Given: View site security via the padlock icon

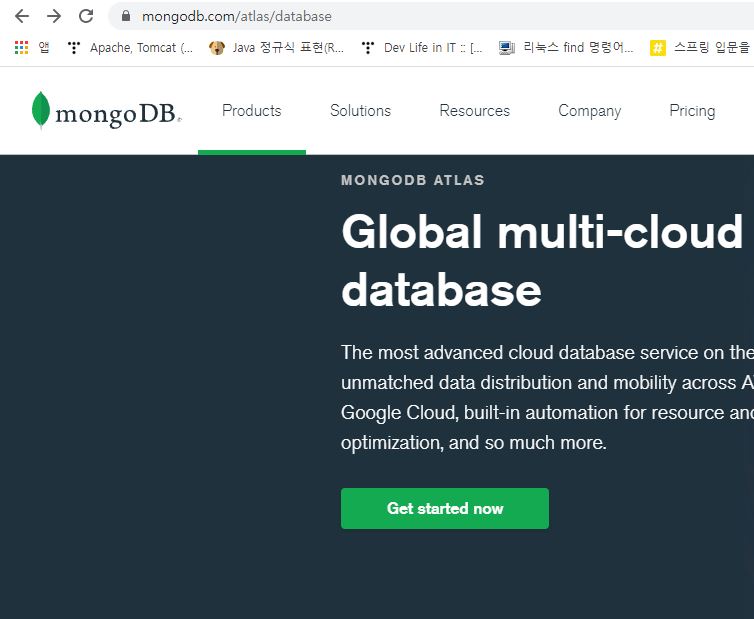Looking at the screenshot, I should (126, 16).
